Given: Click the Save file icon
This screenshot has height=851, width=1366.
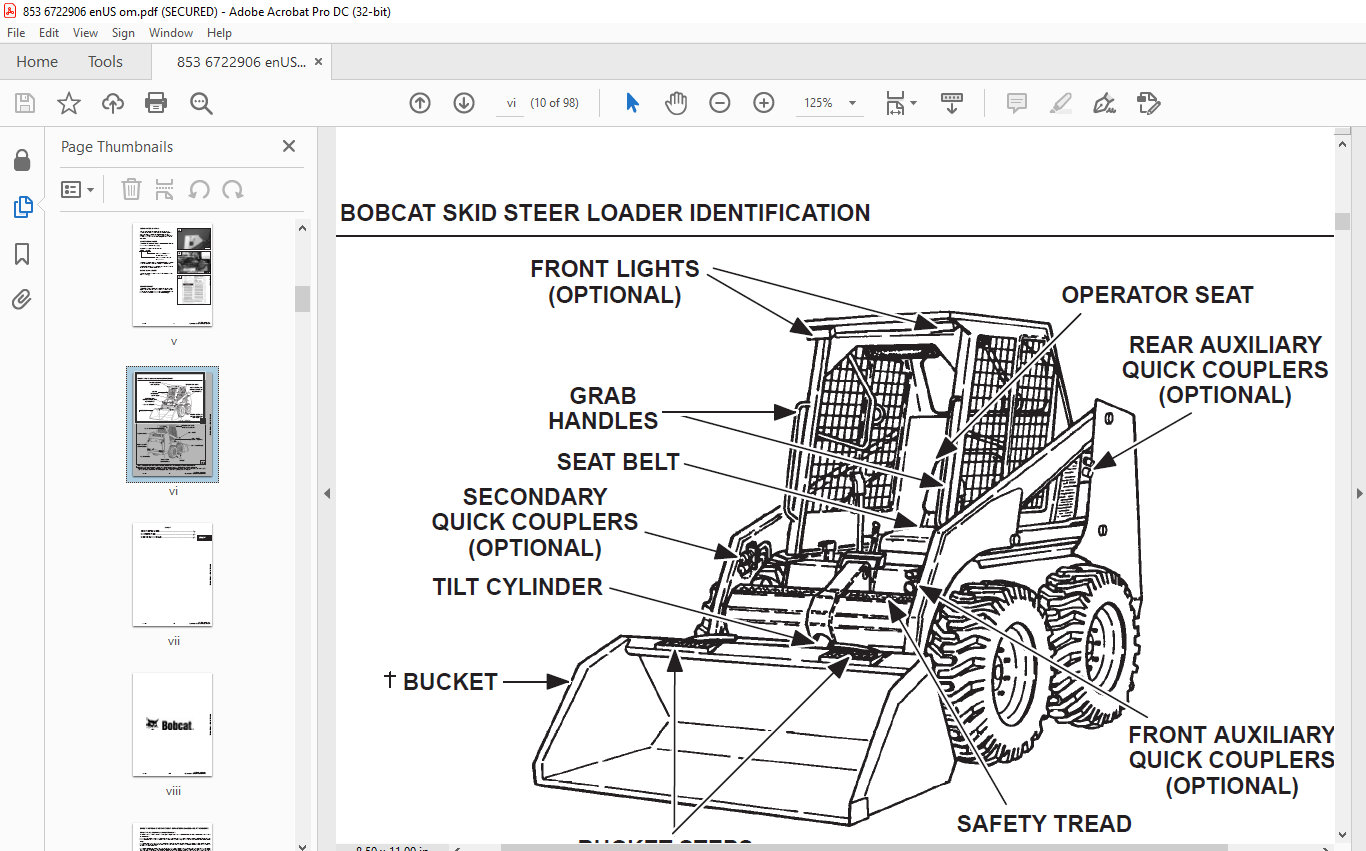Looking at the screenshot, I should pos(25,103).
